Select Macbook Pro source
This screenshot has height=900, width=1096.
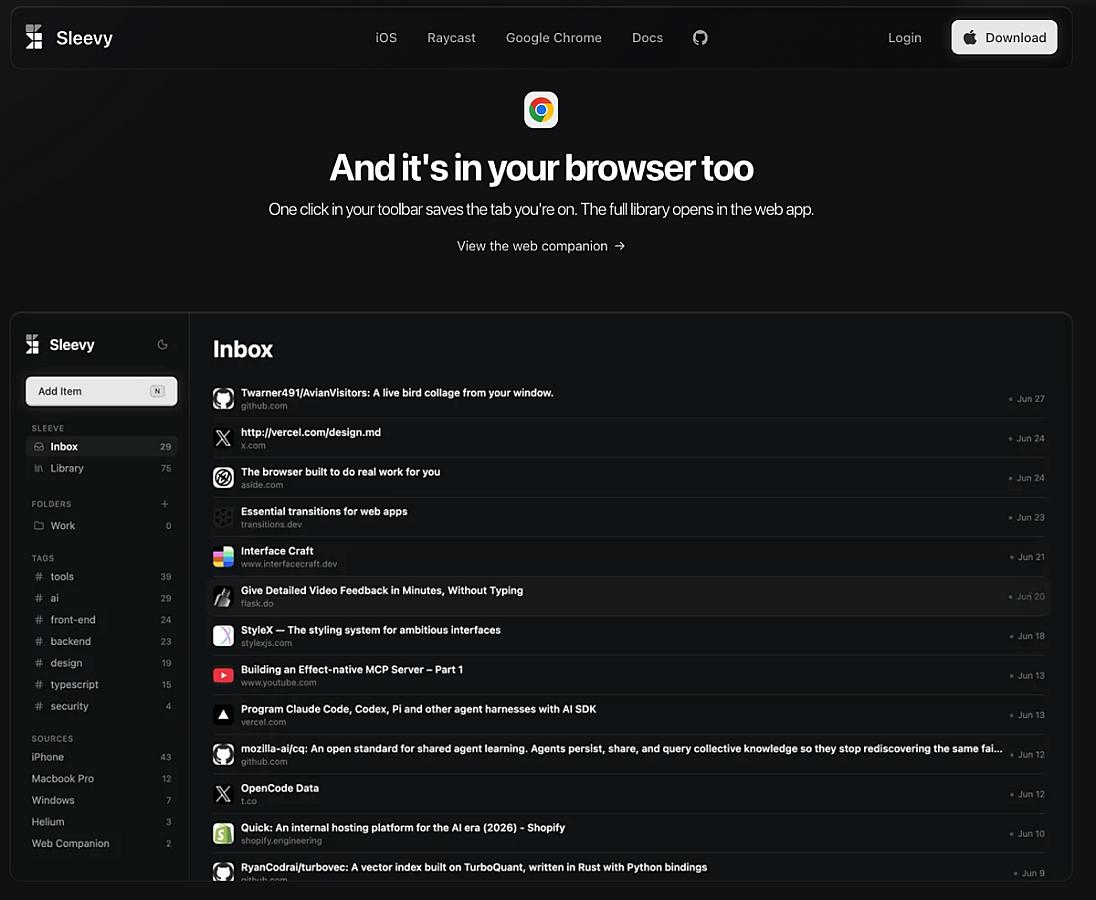(x=101, y=778)
